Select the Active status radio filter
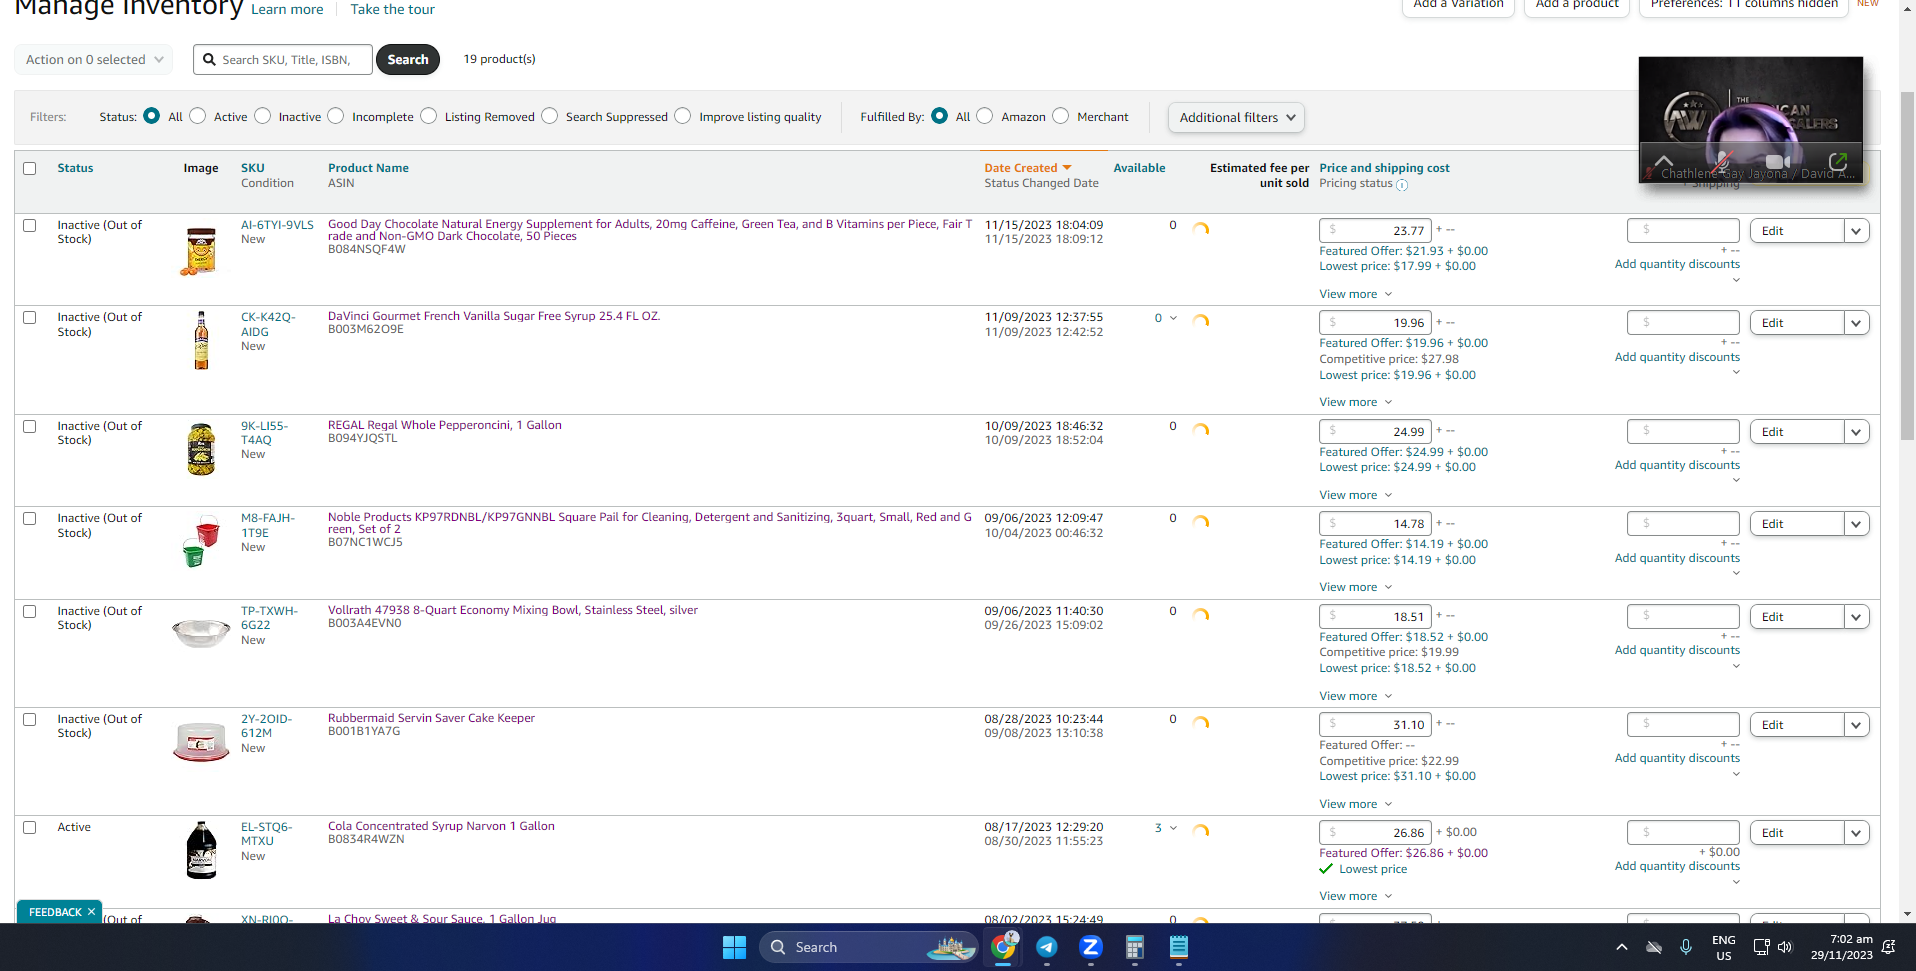The height and width of the screenshot is (971, 1916). 198,116
